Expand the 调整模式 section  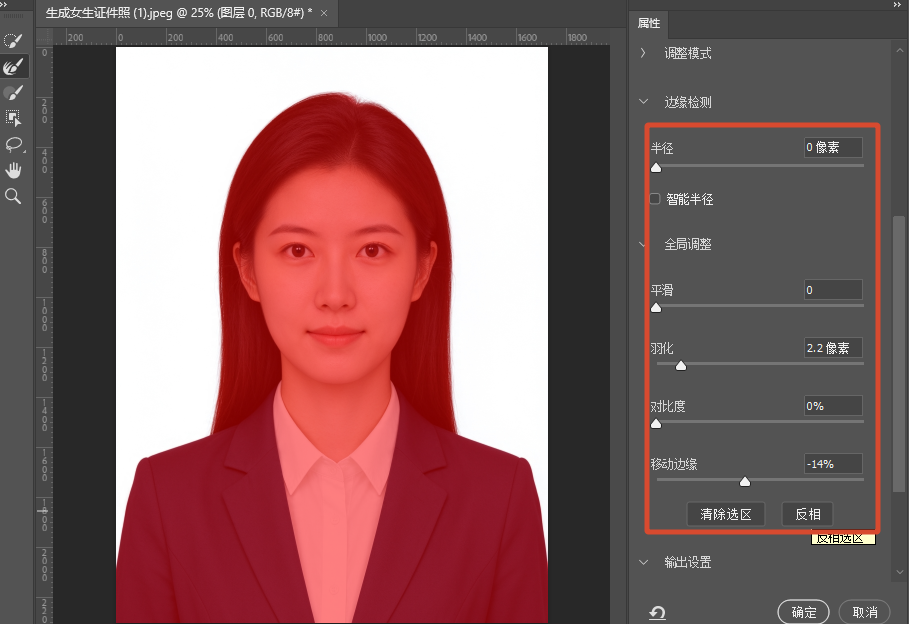click(x=643, y=53)
